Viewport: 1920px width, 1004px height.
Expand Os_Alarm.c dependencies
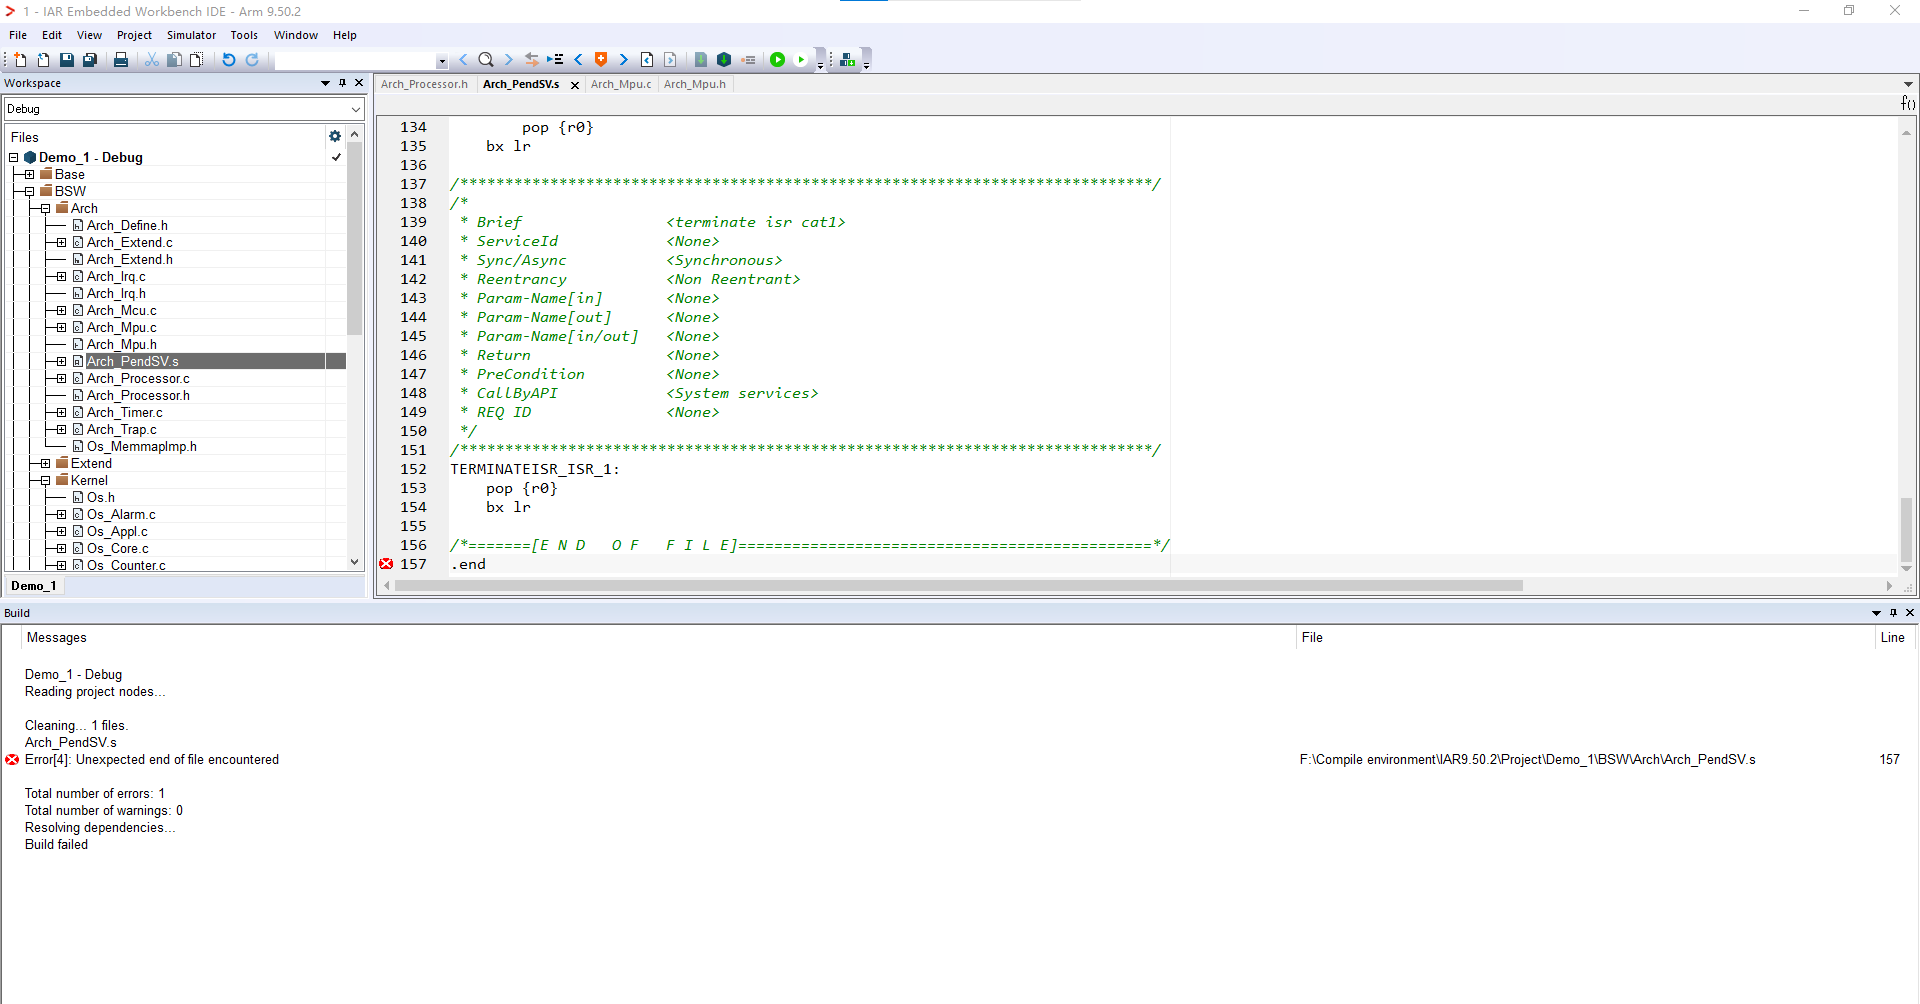pos(61,514)
